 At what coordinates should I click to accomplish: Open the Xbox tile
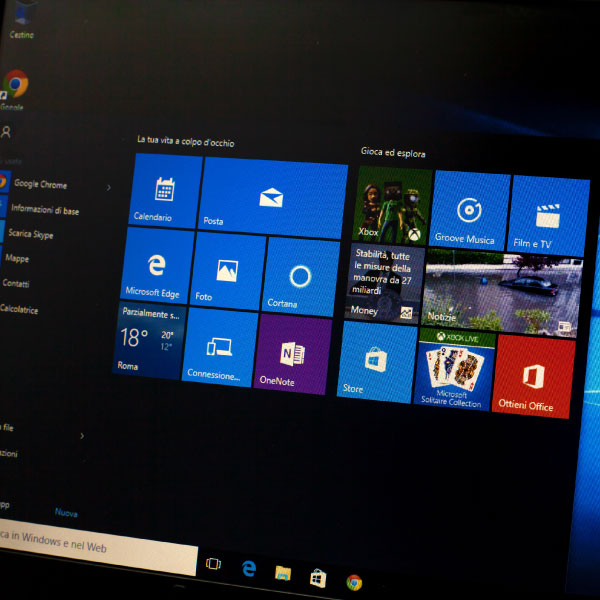coord(391,205)
